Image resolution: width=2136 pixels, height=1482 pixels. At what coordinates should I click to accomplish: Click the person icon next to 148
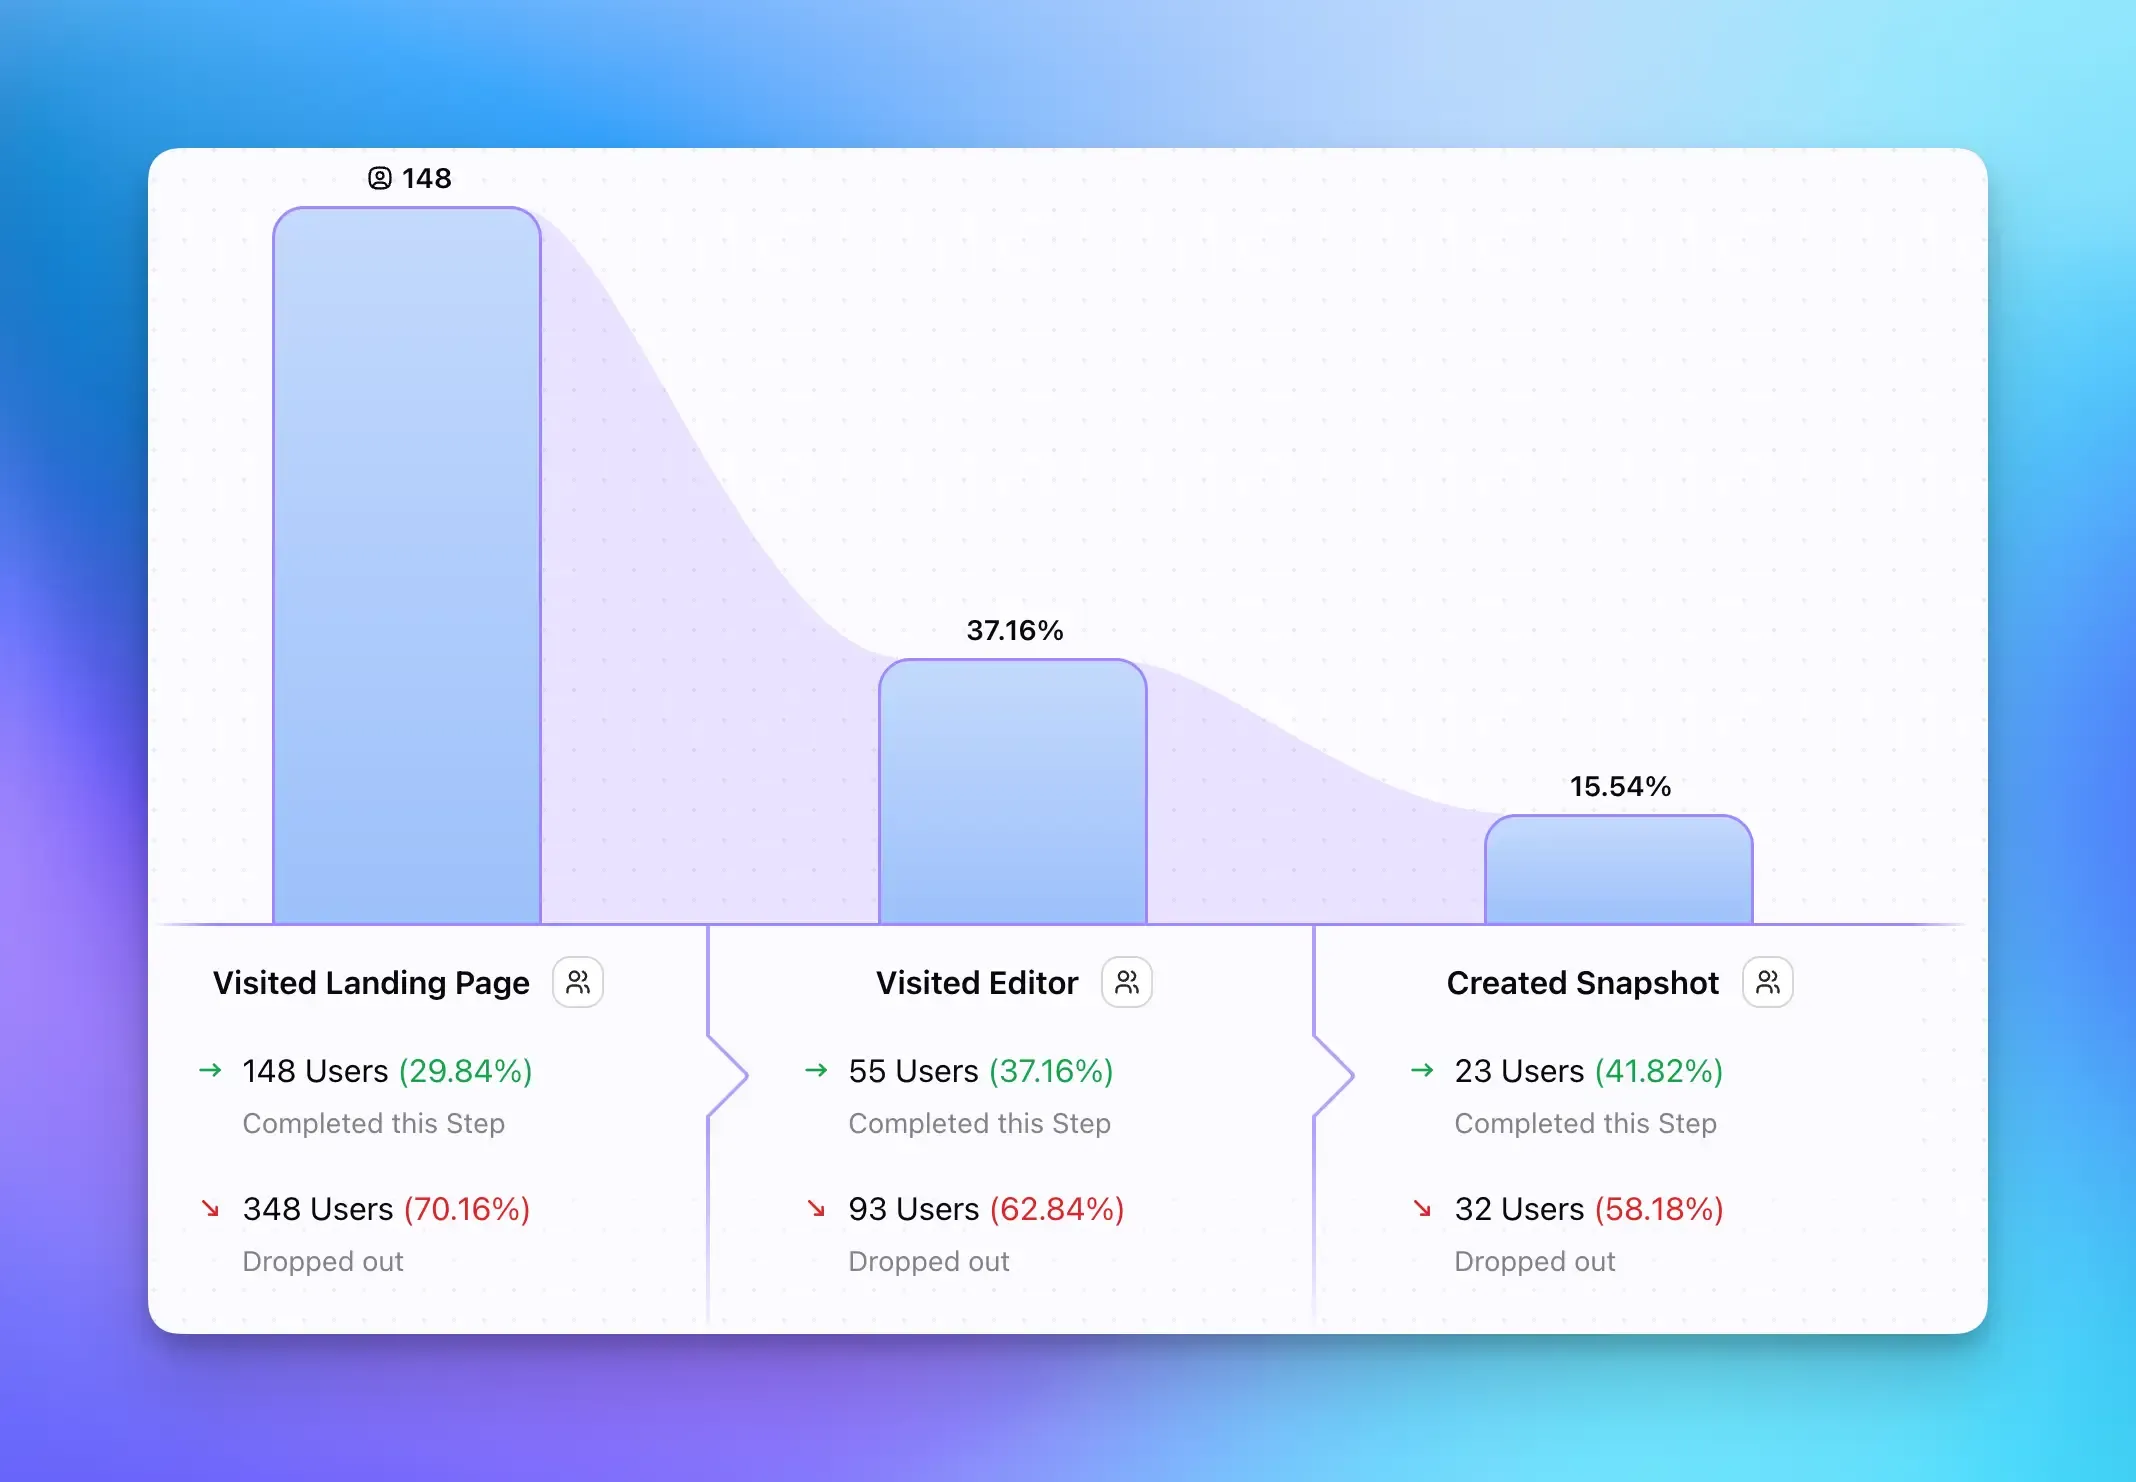[x=380, y=178]
